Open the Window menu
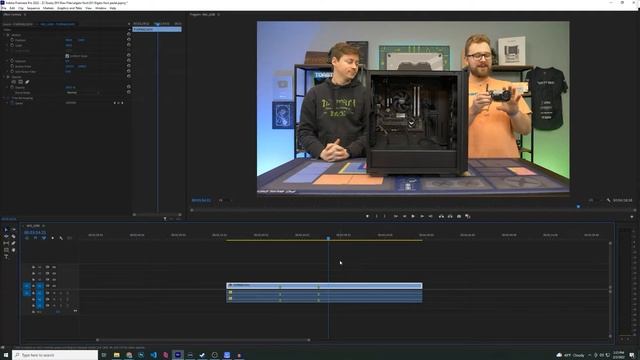Screen dimensions: 640x360 point(100,8)
